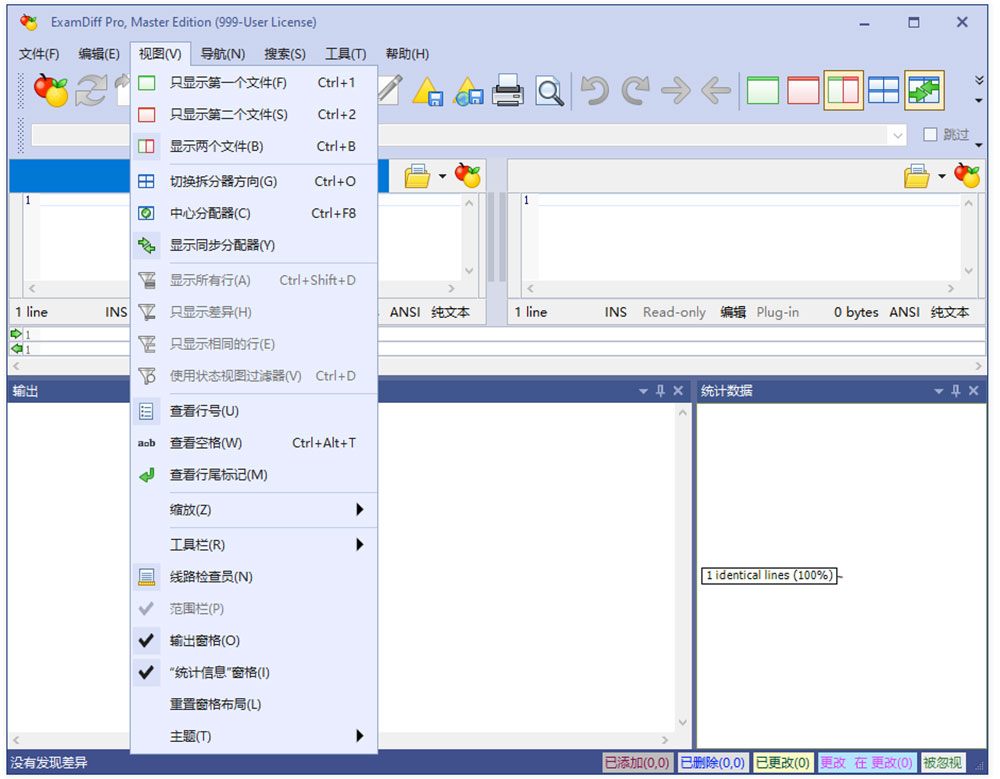This screenshot has height=779, width=1000.
Task: Click the save HTML report globe icon
Action: 469,91
